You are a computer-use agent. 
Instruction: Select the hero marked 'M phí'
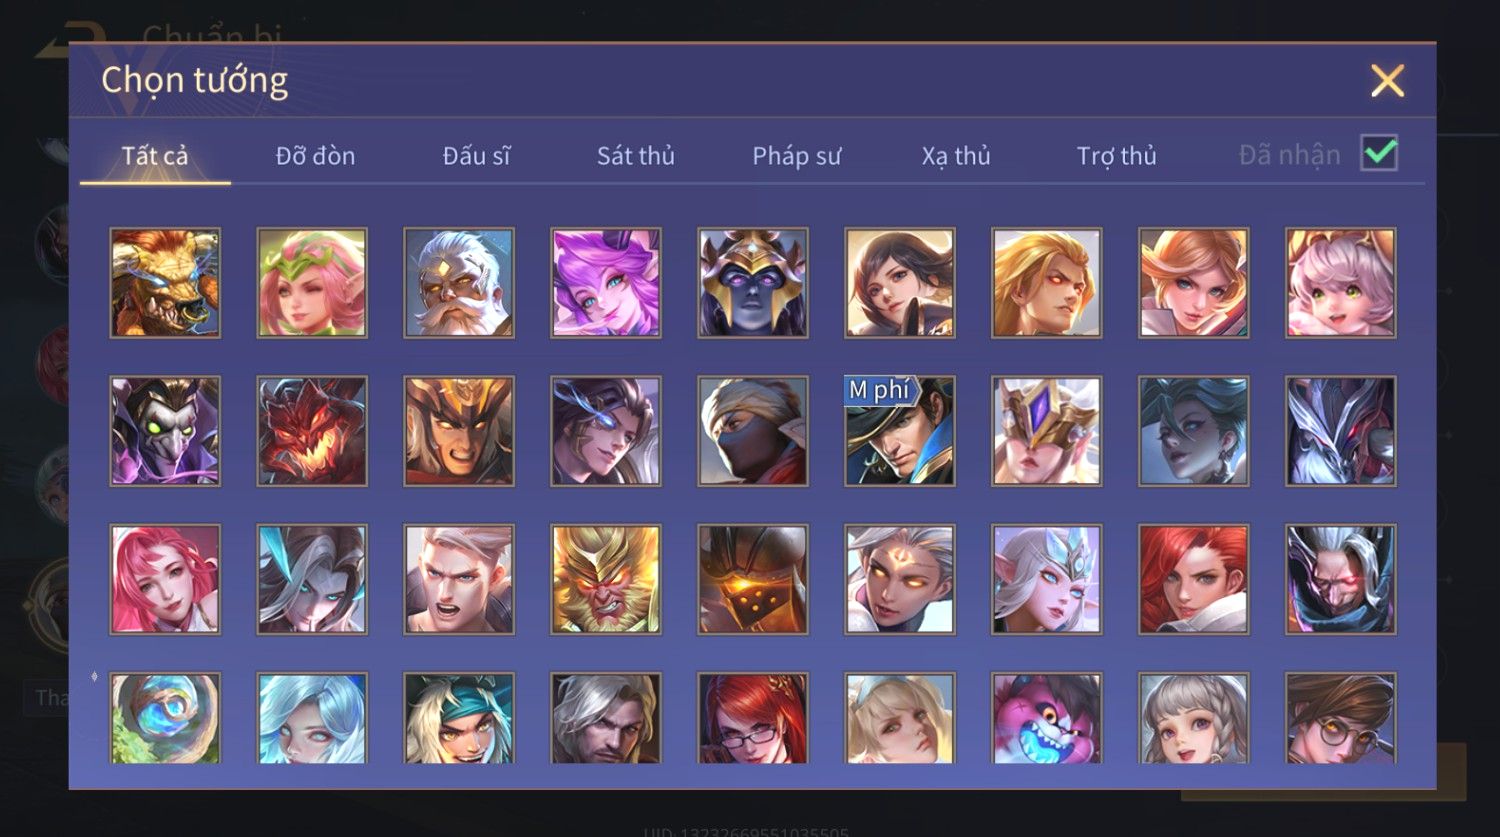click(900, 431)
